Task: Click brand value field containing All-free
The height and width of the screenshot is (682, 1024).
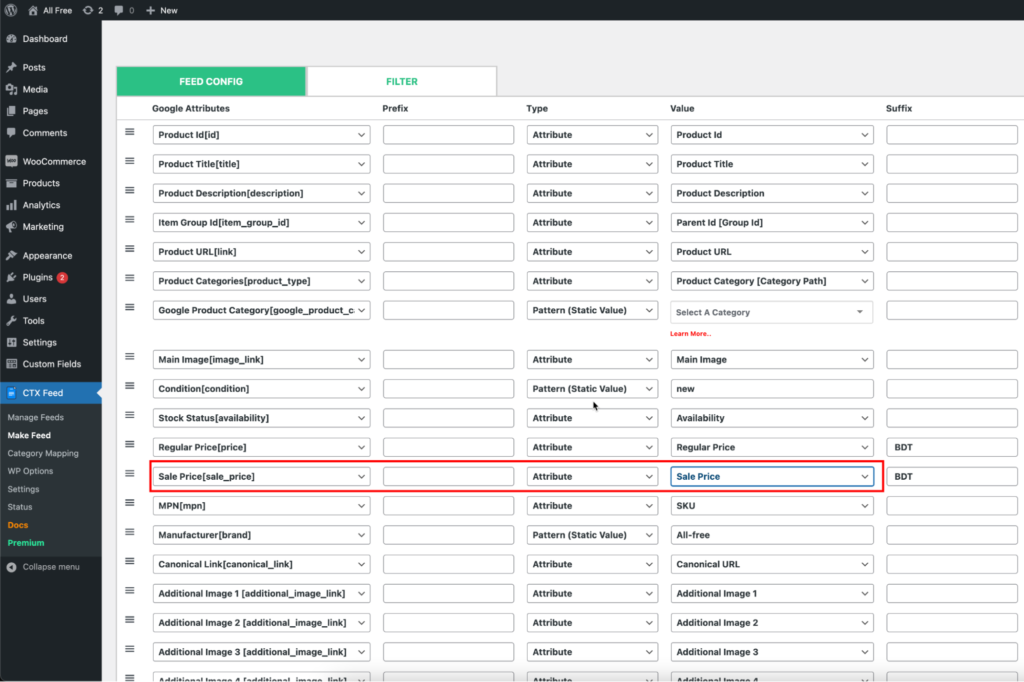Action: click(772, 535)
